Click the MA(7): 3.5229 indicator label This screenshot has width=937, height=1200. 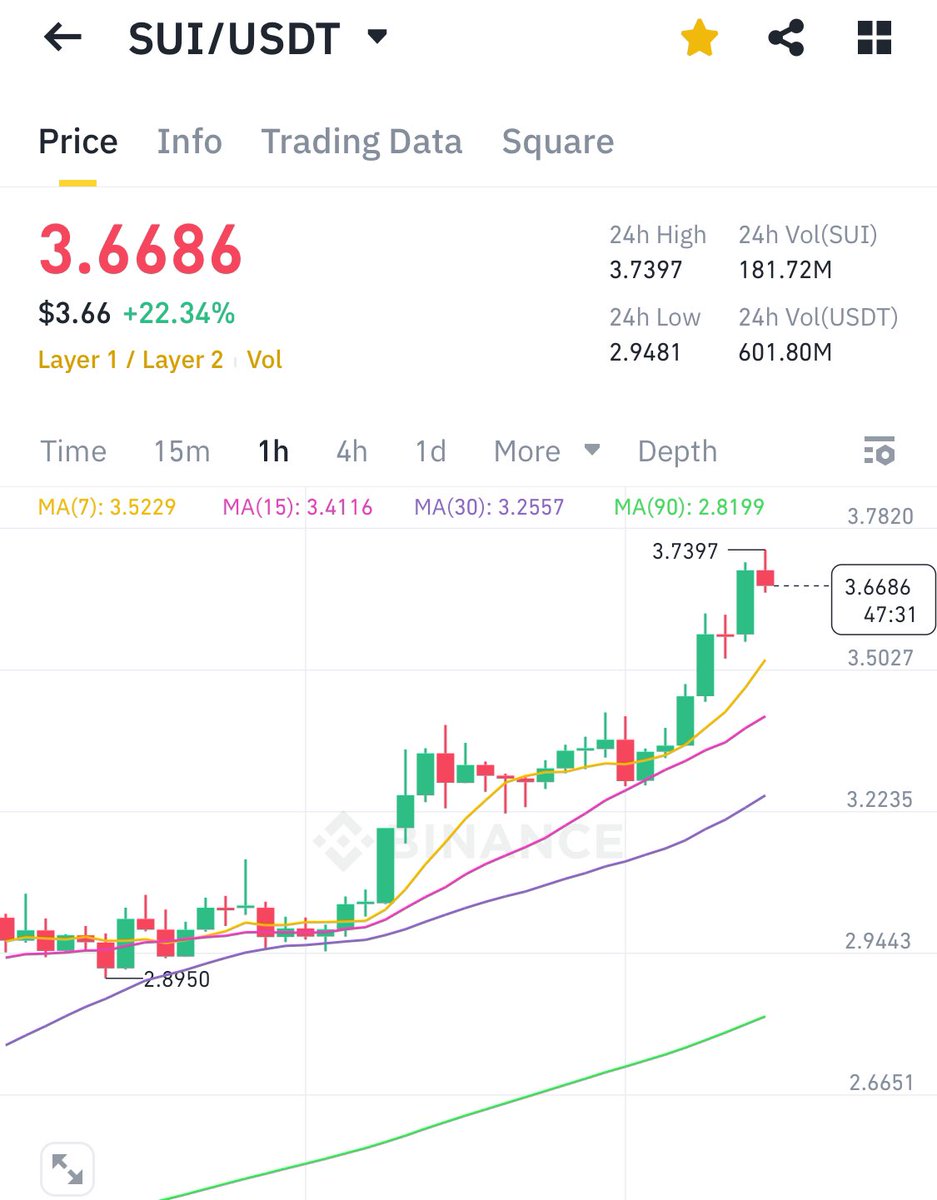pyautogui.click(x=107, y=507)
